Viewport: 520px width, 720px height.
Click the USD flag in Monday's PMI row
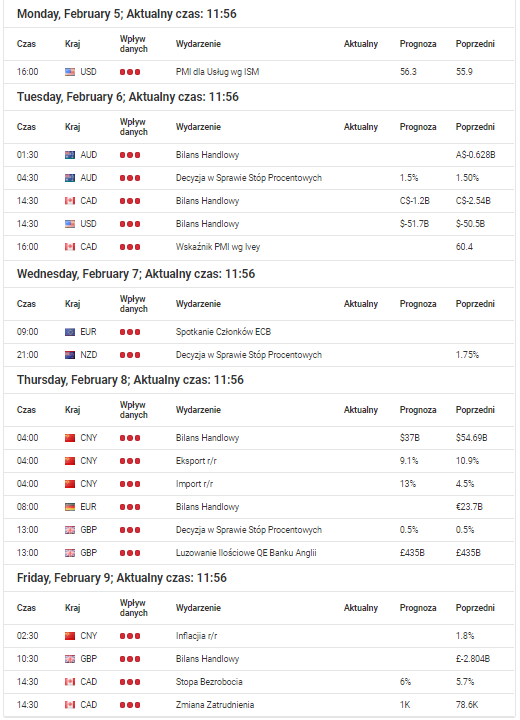70,72
